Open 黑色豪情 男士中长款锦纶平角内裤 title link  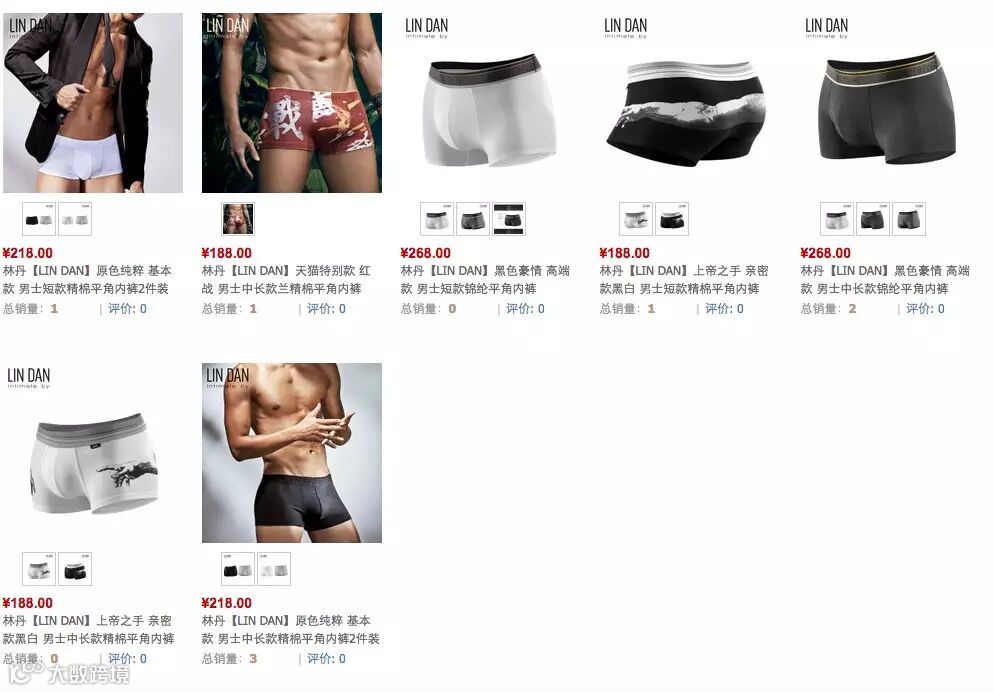coord(885,280)
